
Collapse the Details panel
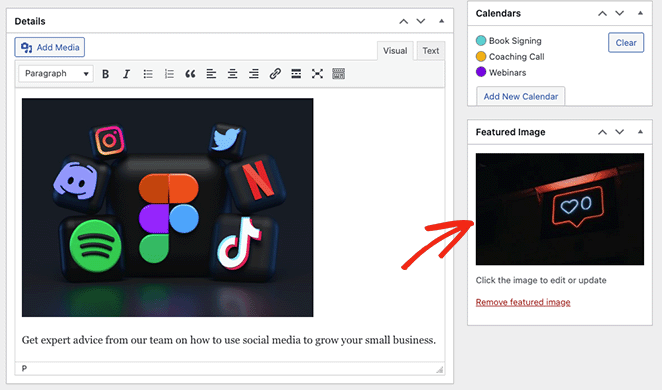click(441, 21)
